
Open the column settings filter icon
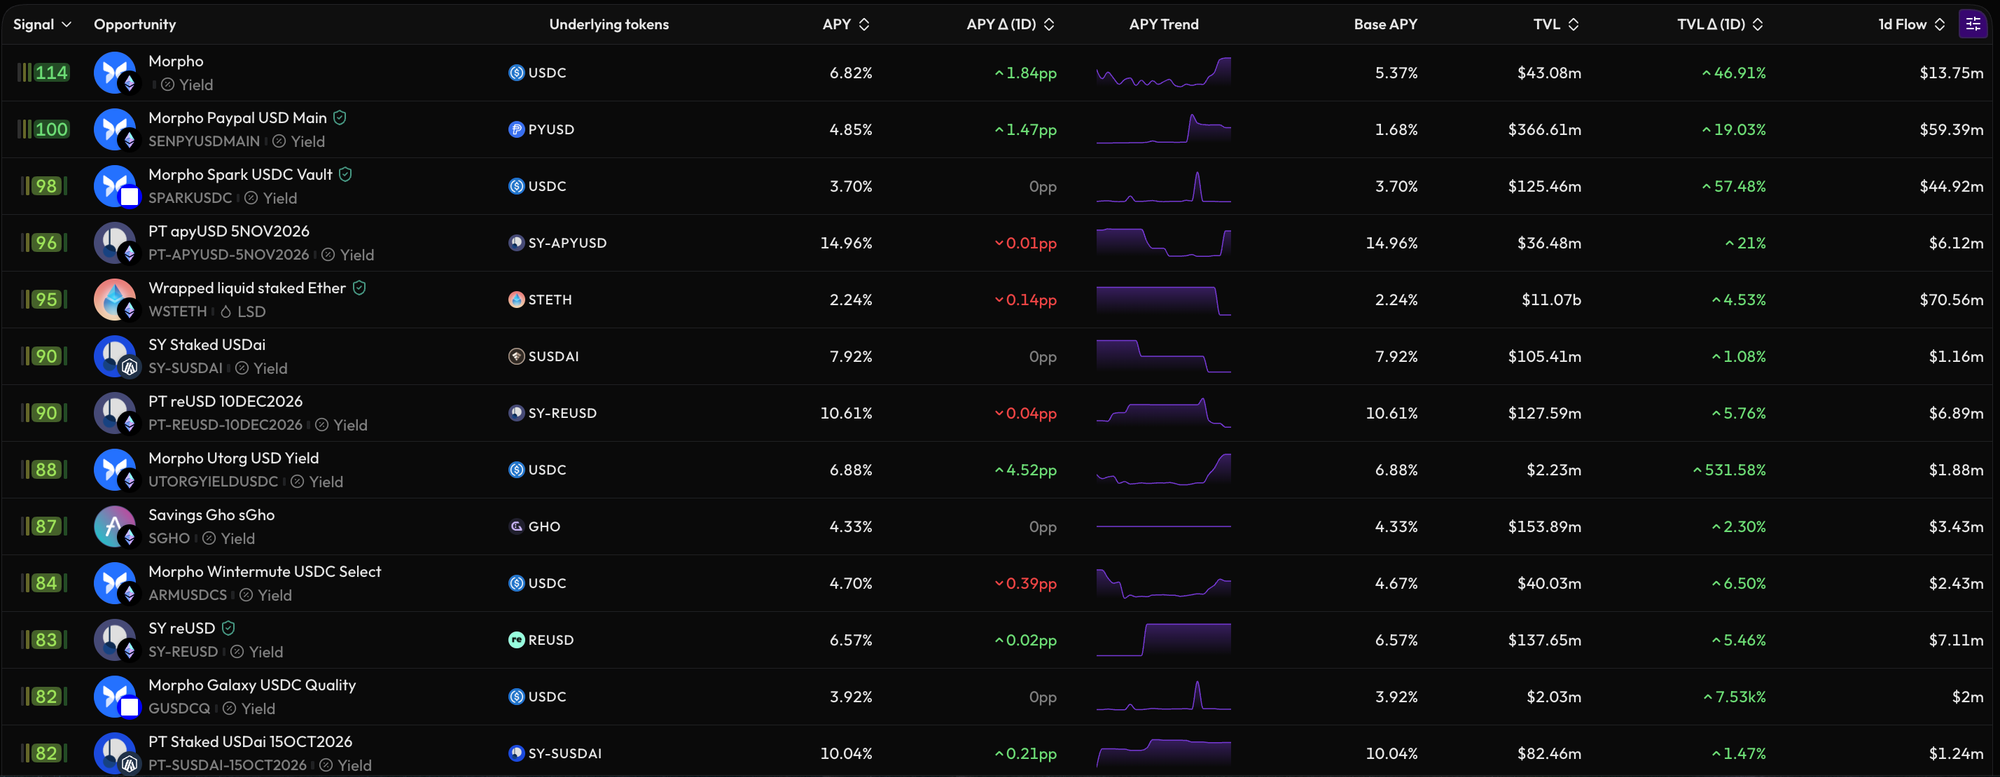point(1973,24)
